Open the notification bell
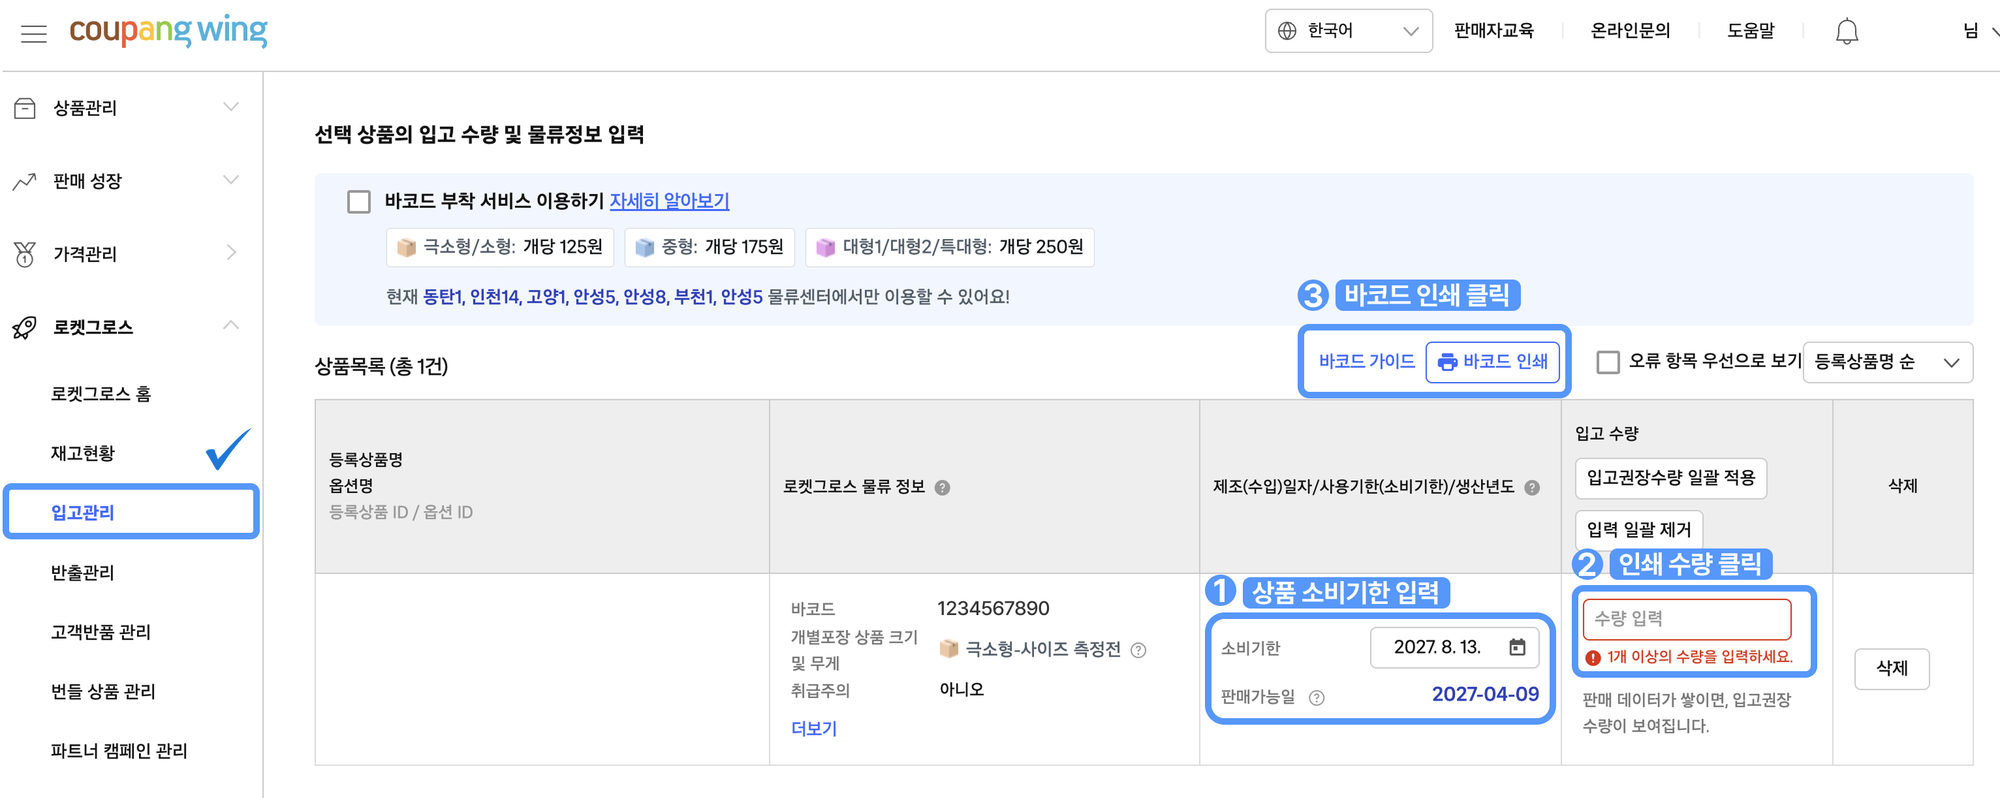The image size is (2000, 798). [1846, 32]
